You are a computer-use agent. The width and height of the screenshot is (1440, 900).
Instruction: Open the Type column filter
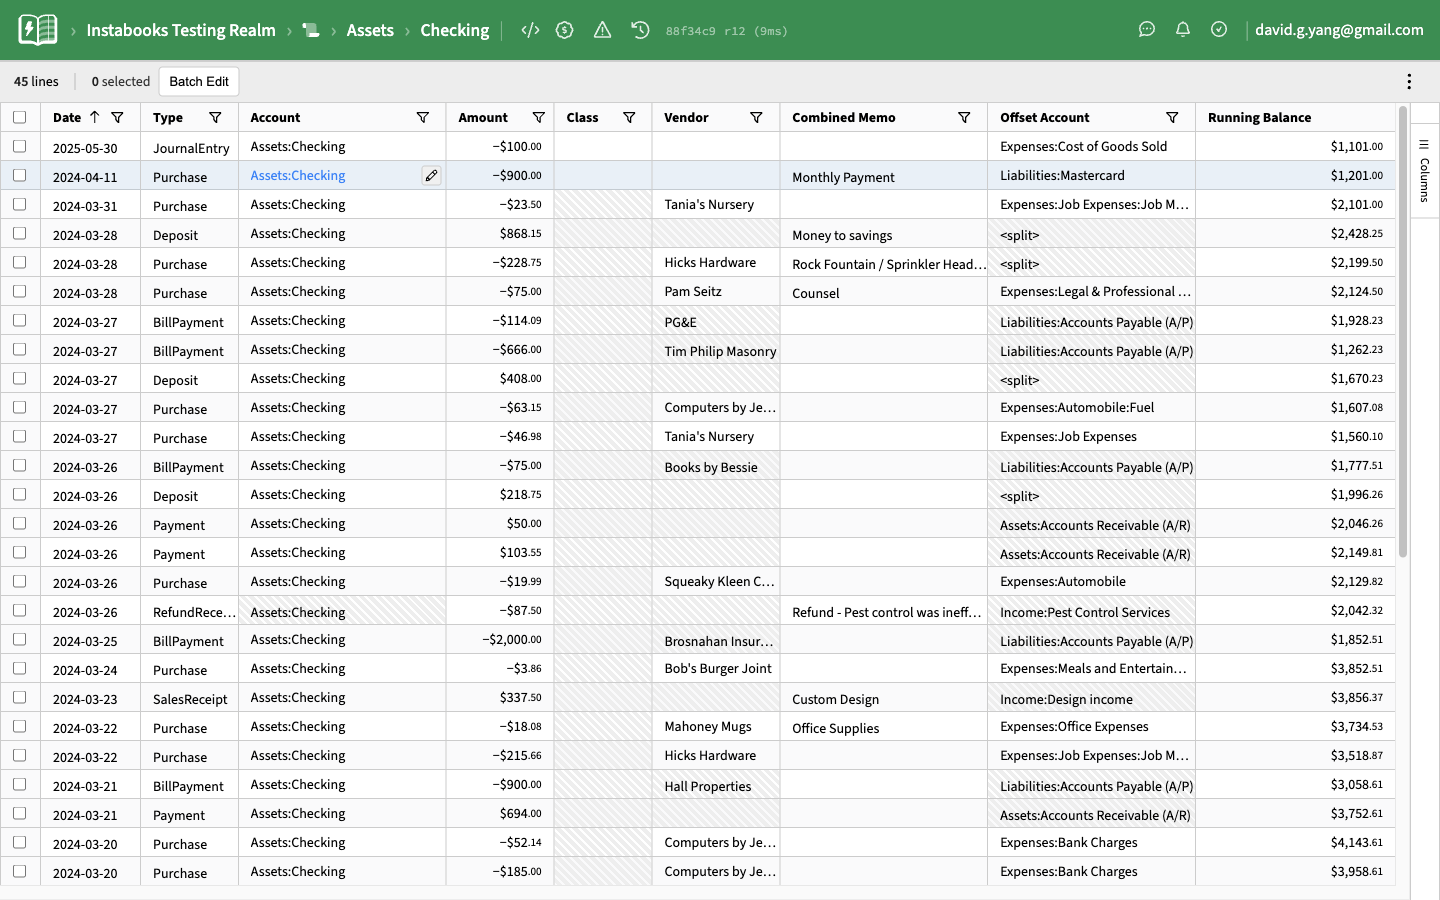coord(215,117)
